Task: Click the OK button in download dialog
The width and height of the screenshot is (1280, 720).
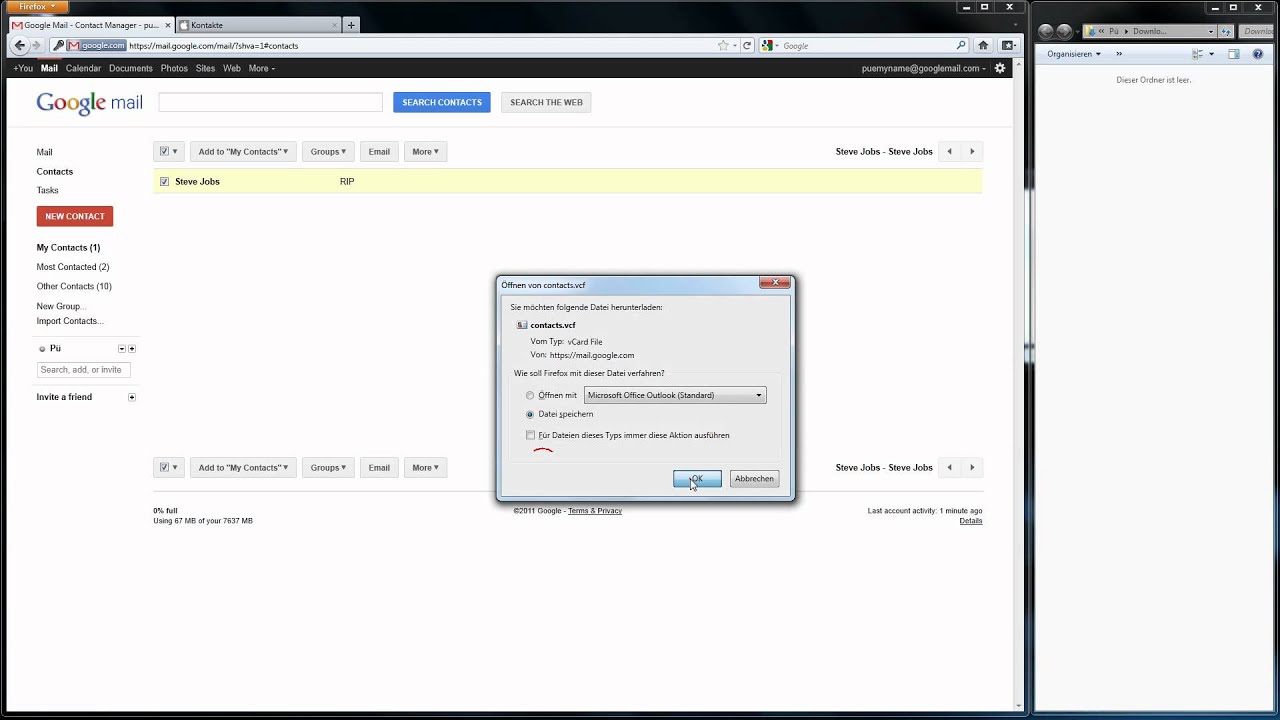Action: click(697, 479)
